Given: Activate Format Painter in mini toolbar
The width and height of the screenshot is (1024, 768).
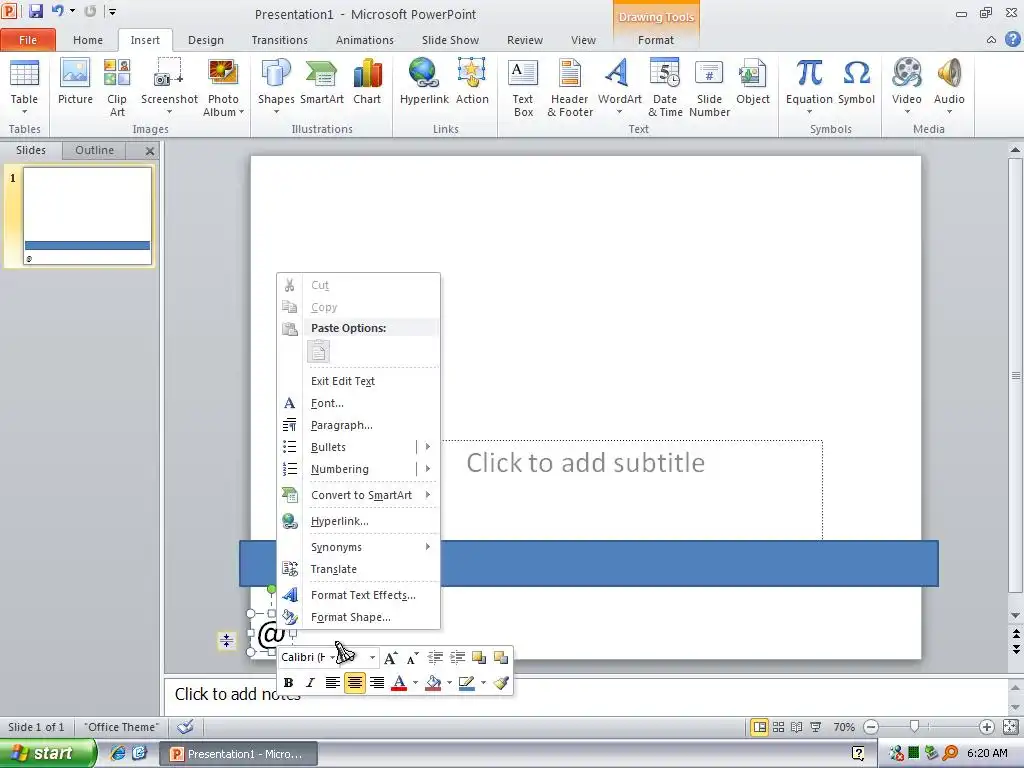Looking at the screenshot, I should coord(501,683).
